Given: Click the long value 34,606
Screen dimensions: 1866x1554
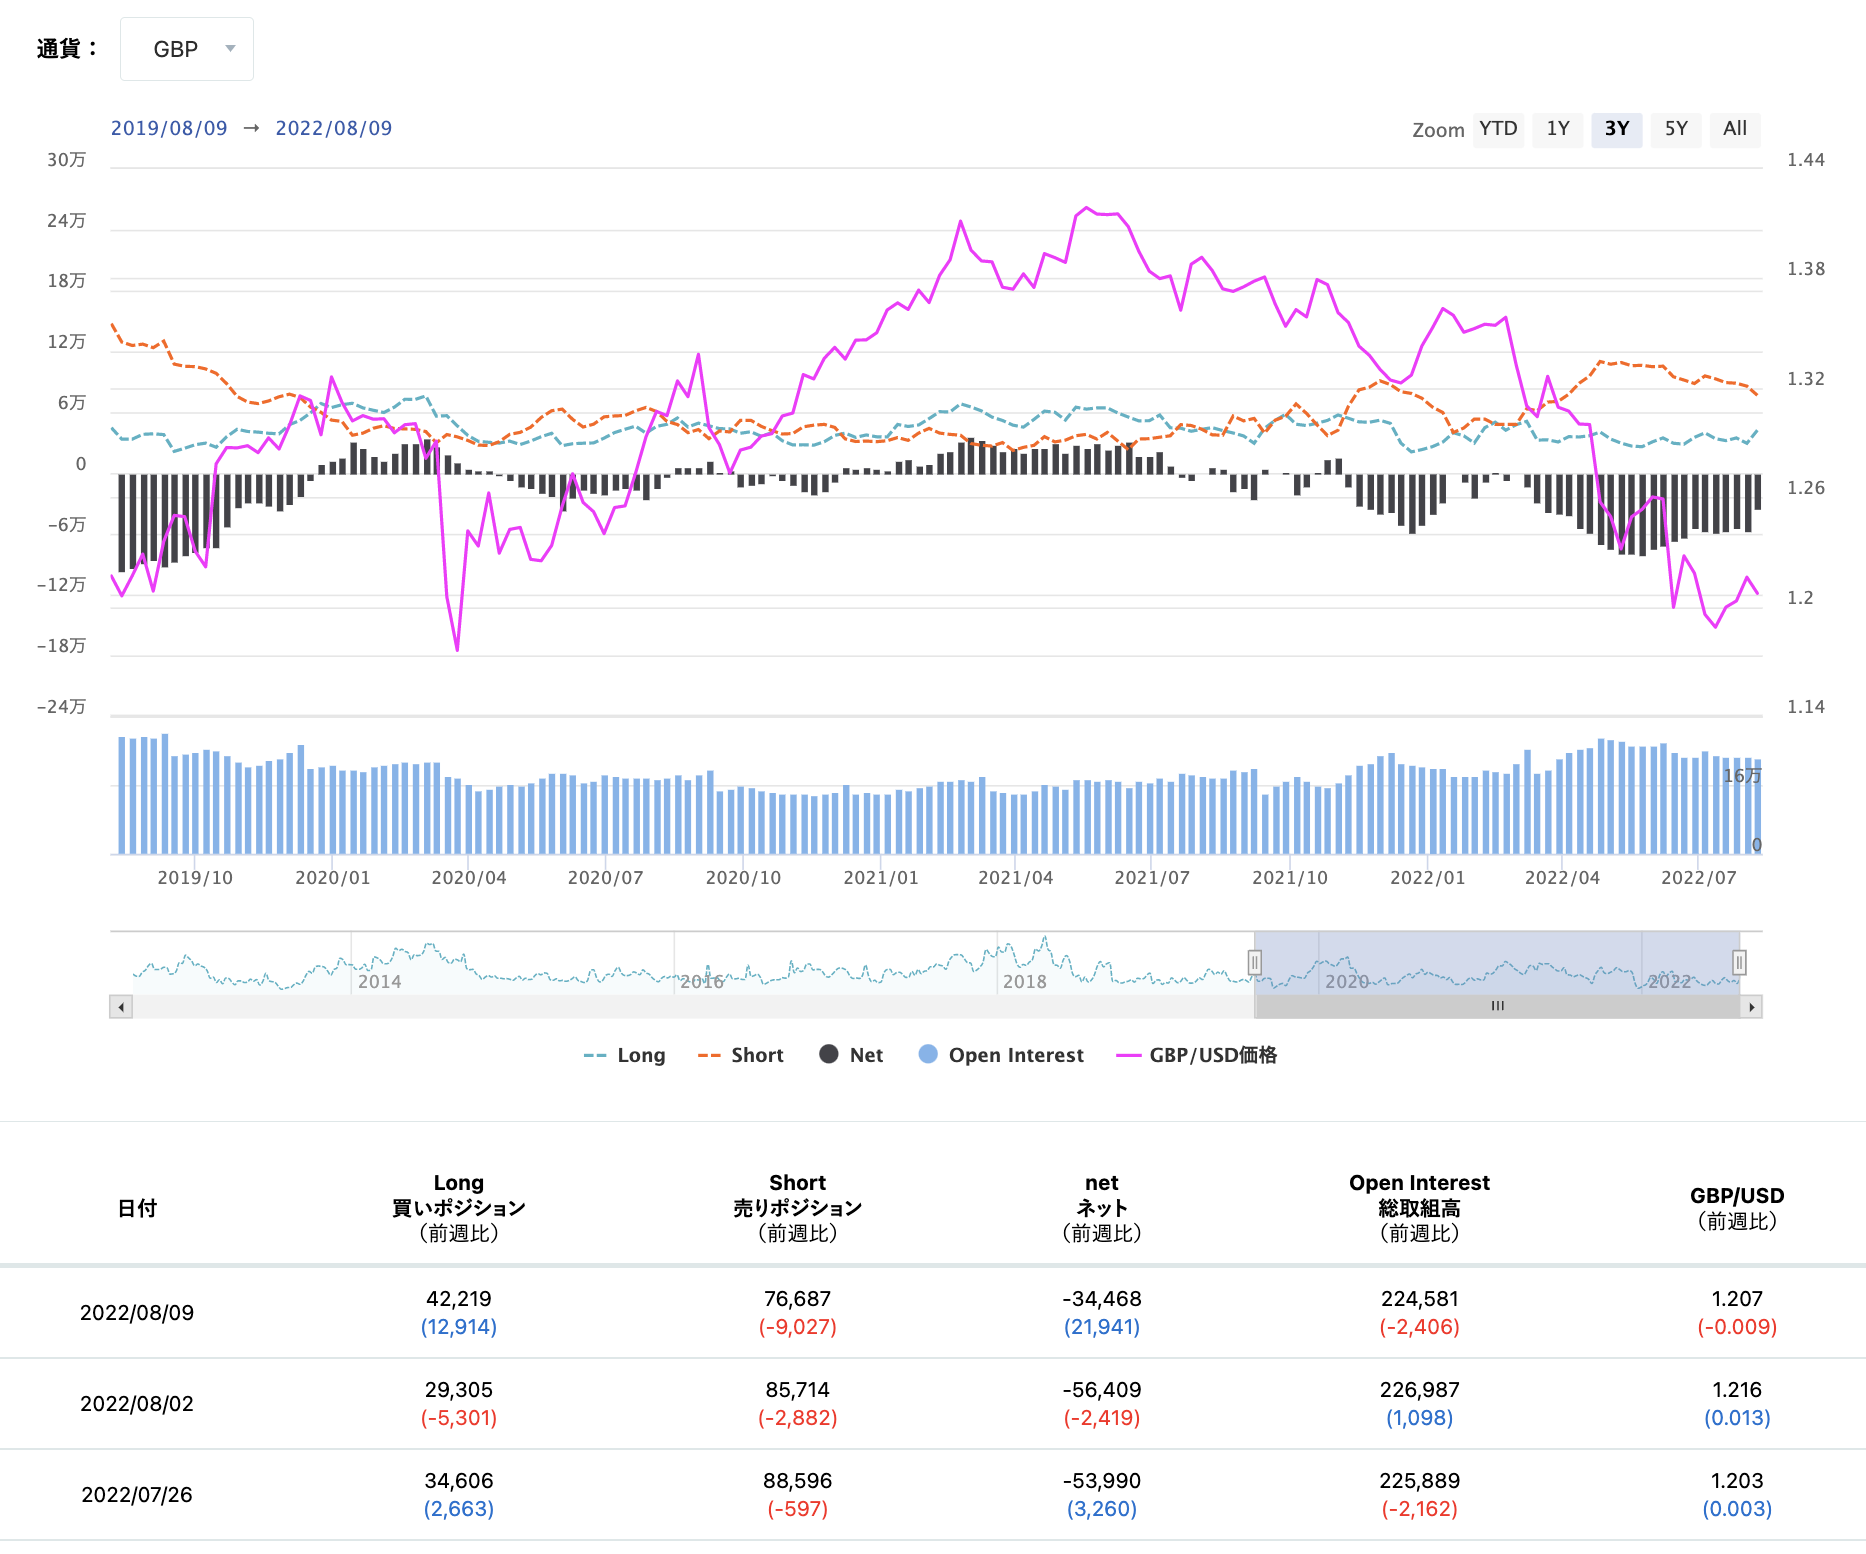Looking at the screenshot, I should tap(459, 1481).
